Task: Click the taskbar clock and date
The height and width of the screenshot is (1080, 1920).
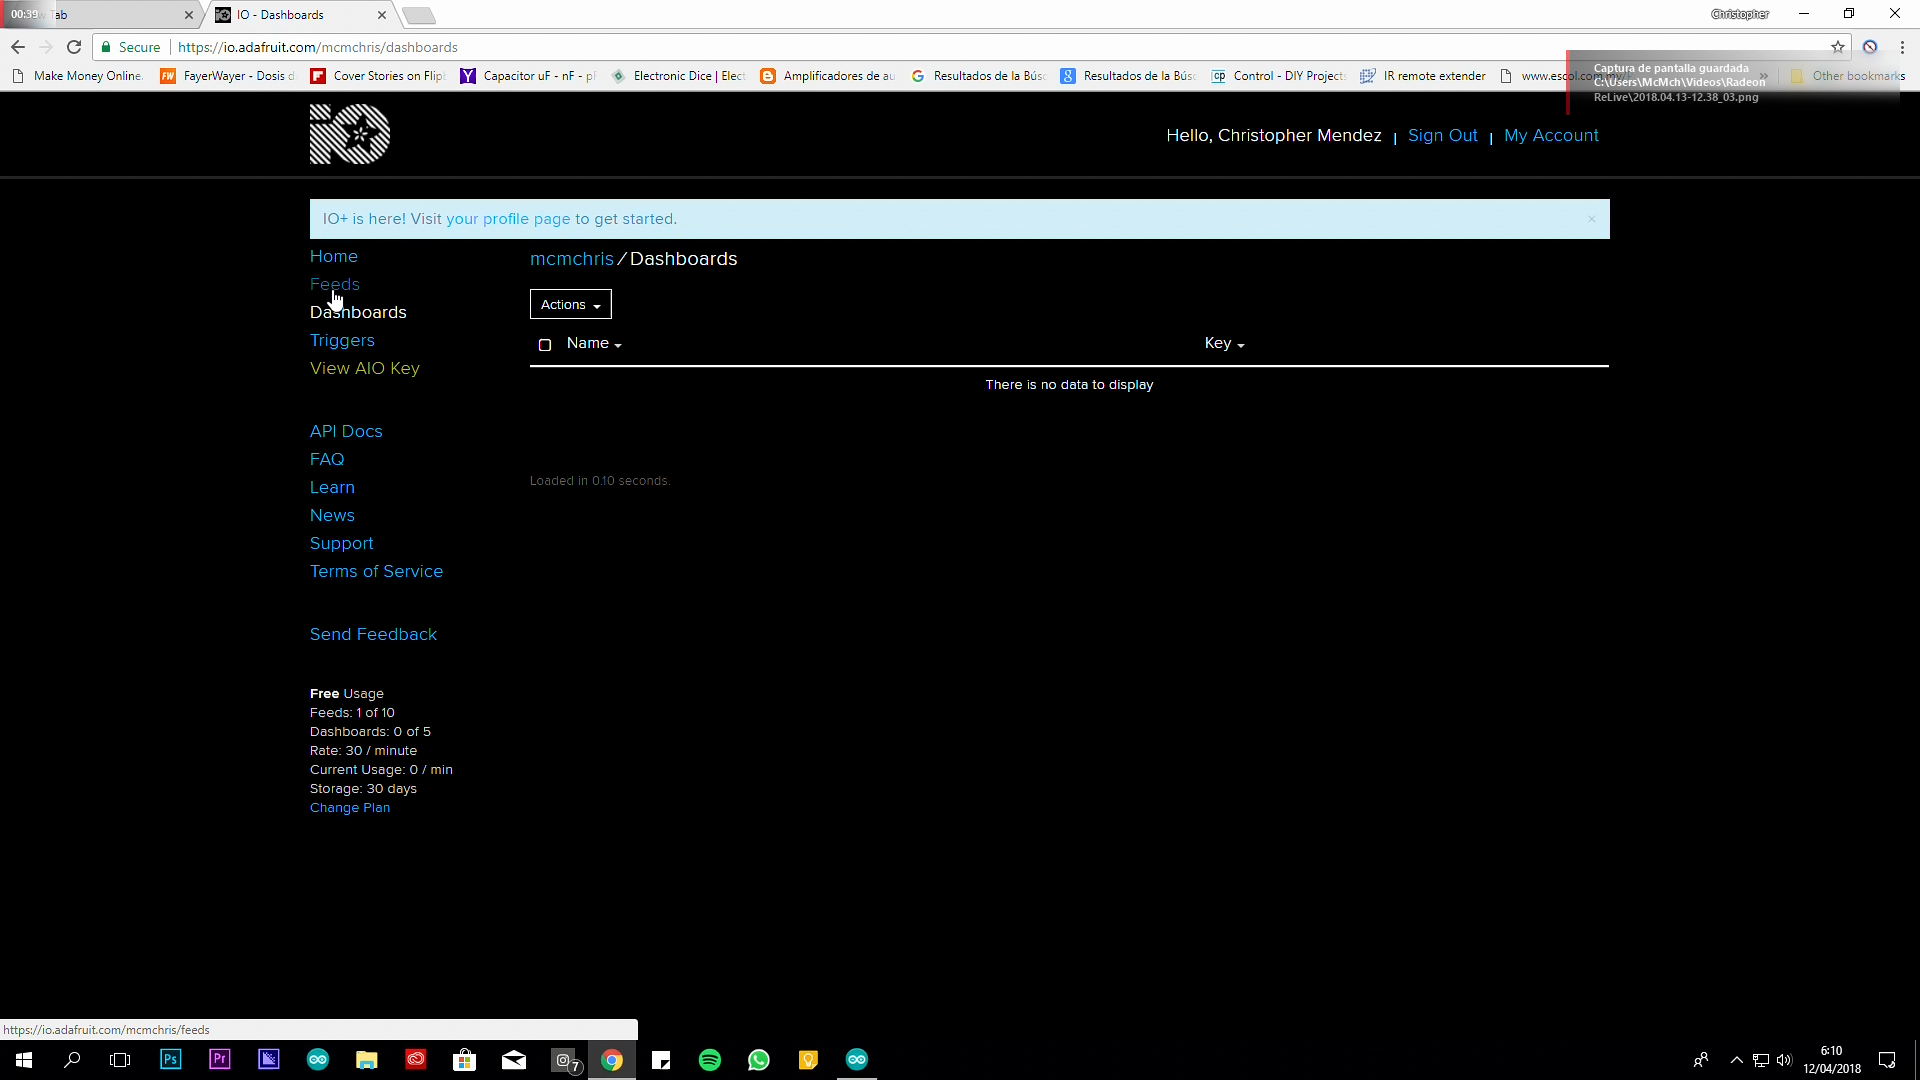Action: click(1832, 1060)
